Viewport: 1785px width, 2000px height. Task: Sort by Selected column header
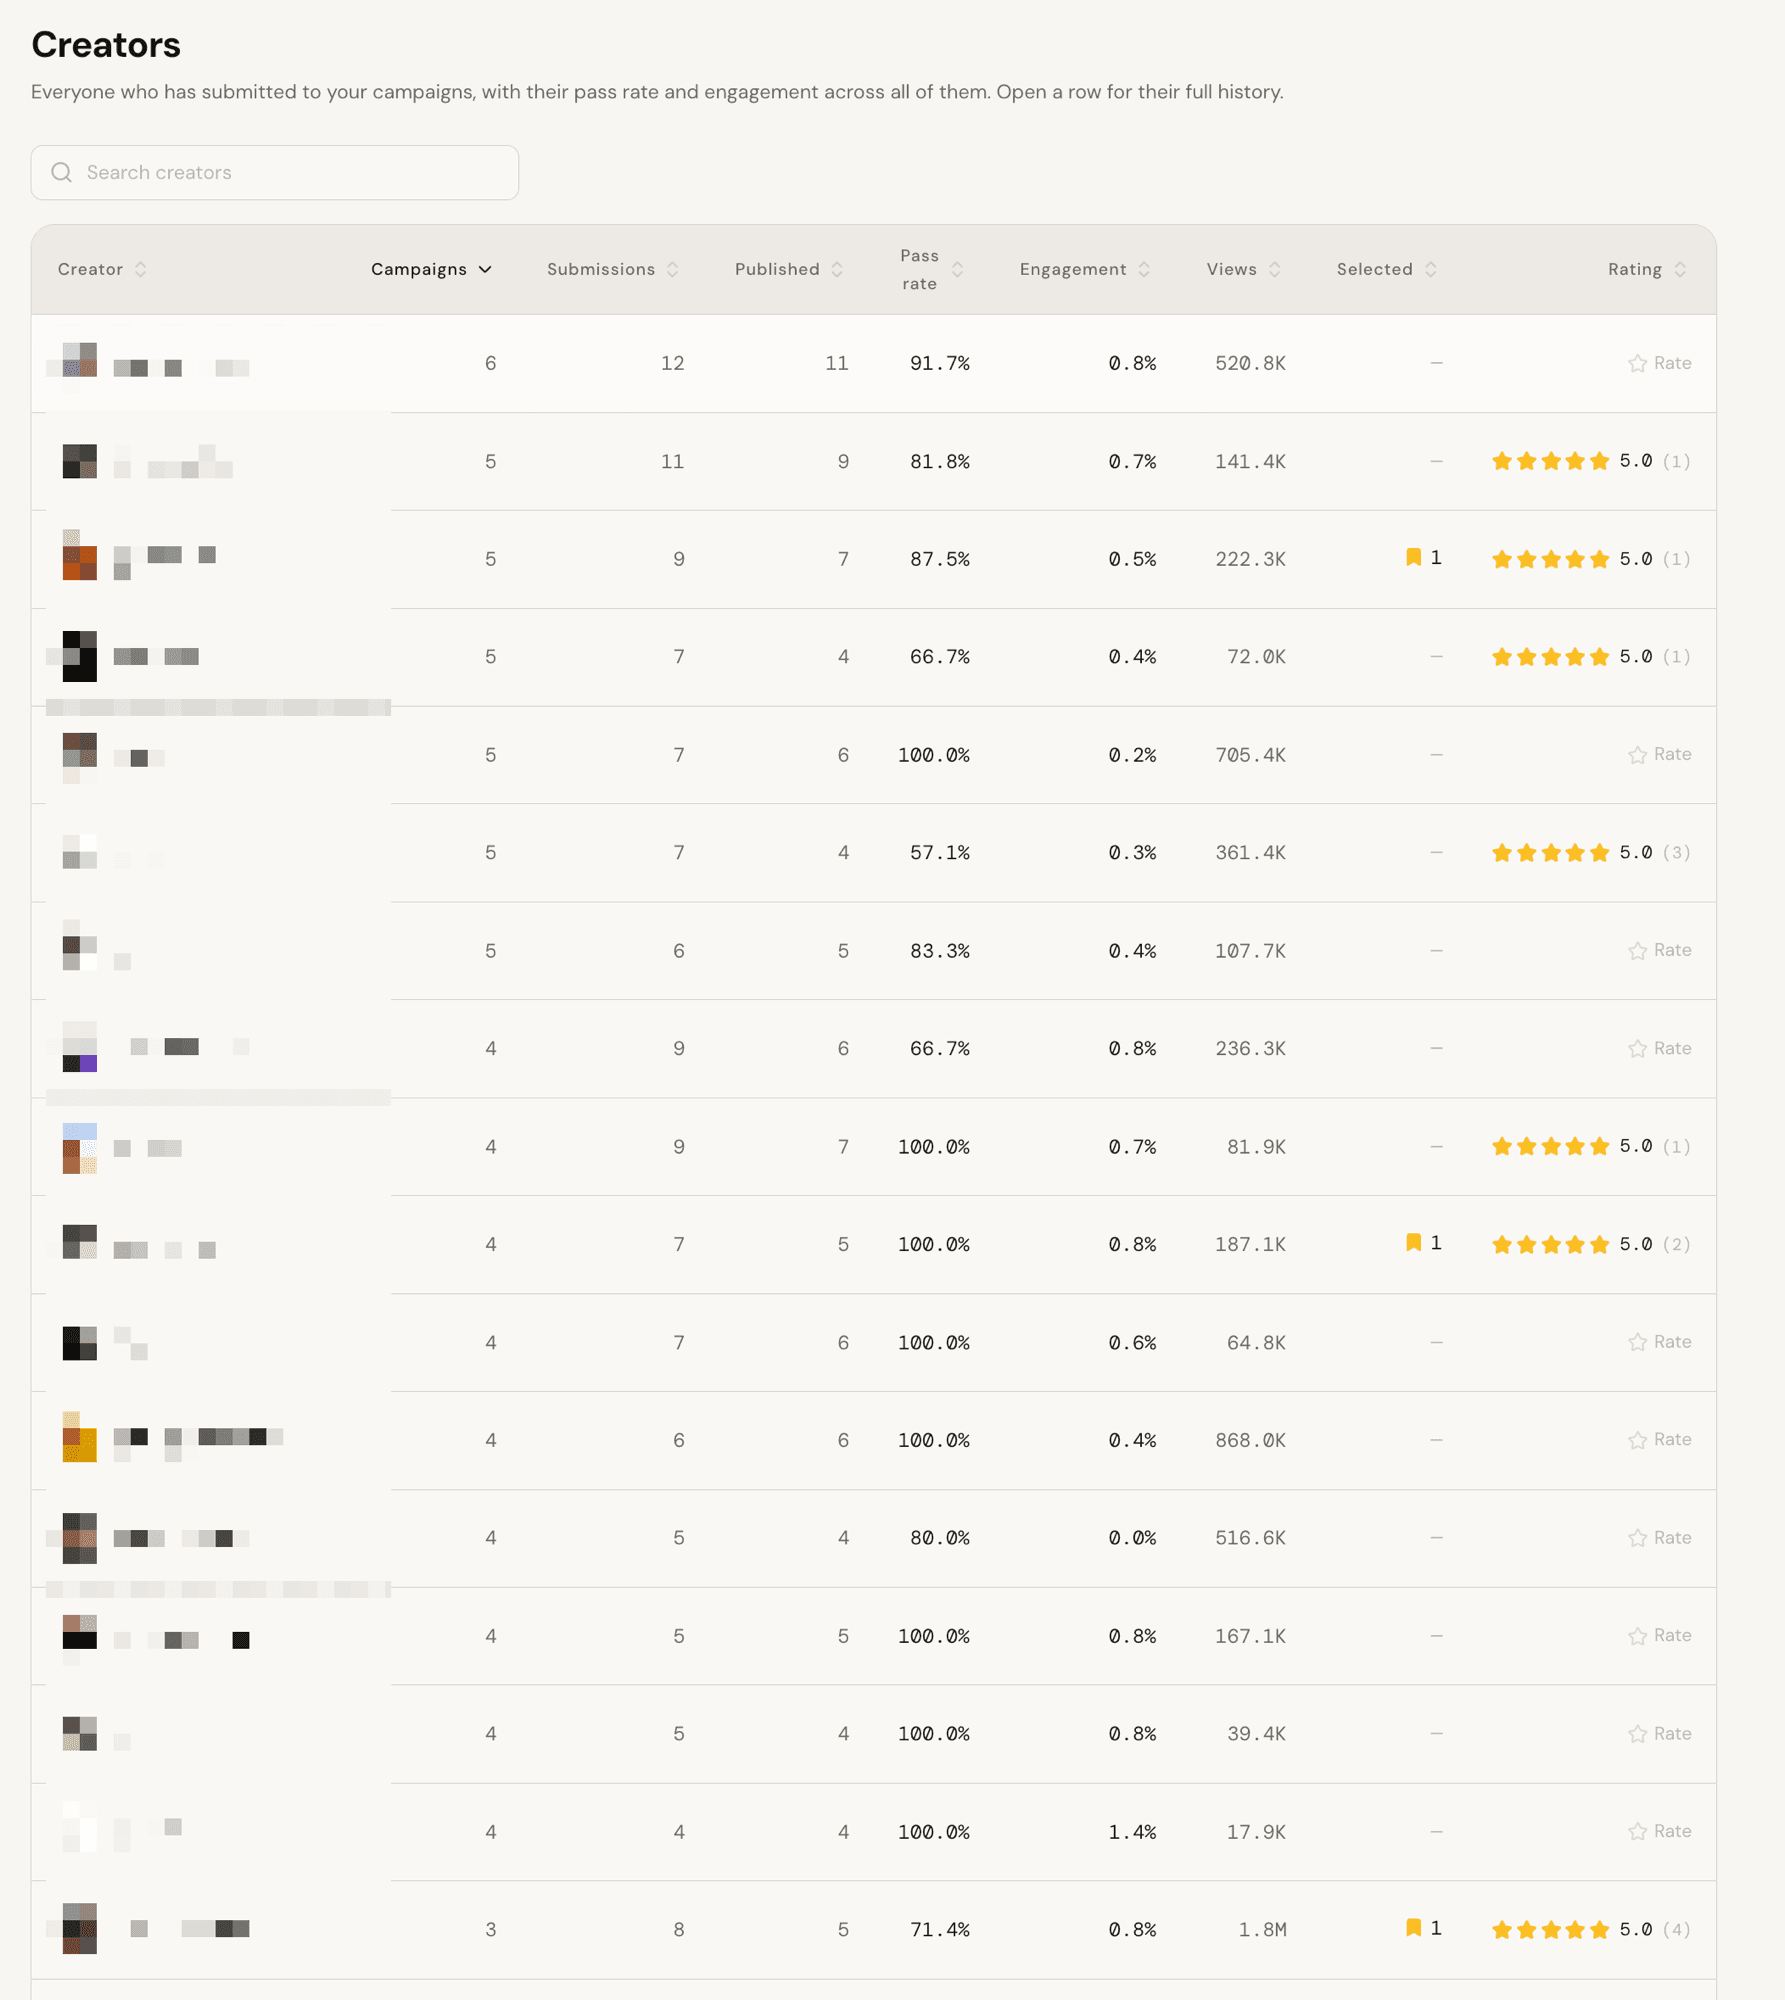pos(1387,269)
